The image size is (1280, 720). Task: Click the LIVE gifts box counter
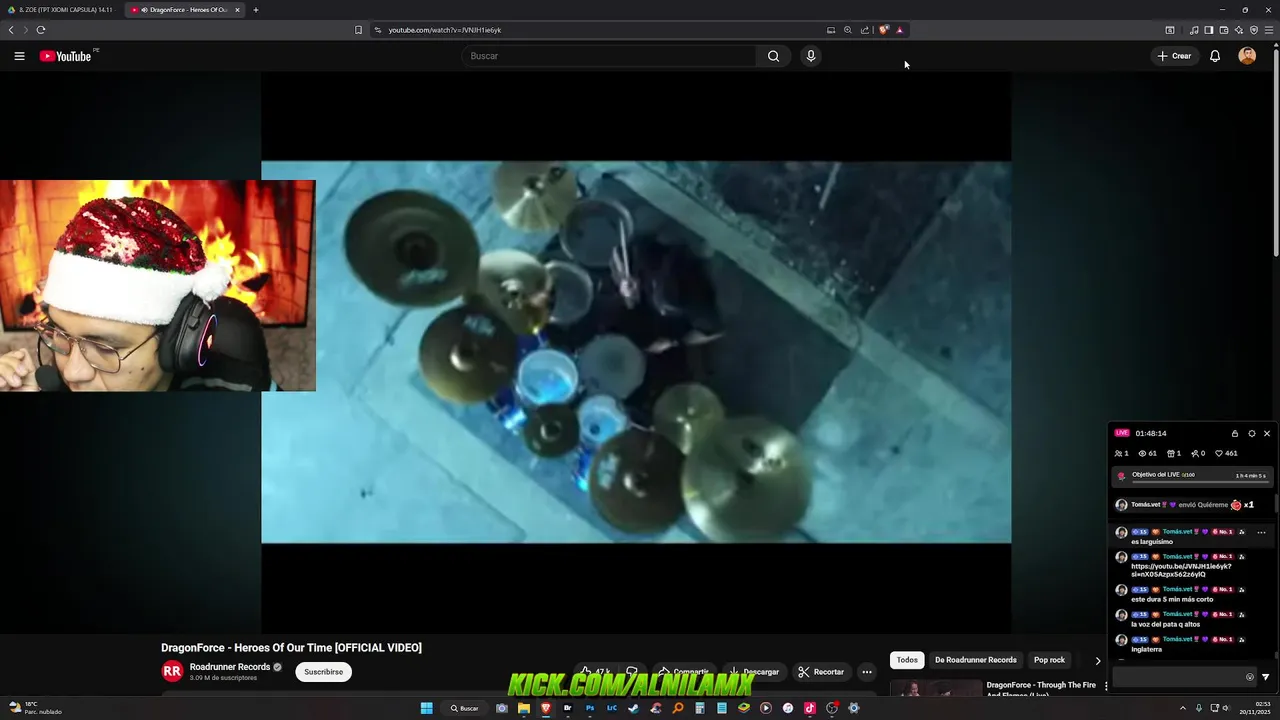point(1174,453)
